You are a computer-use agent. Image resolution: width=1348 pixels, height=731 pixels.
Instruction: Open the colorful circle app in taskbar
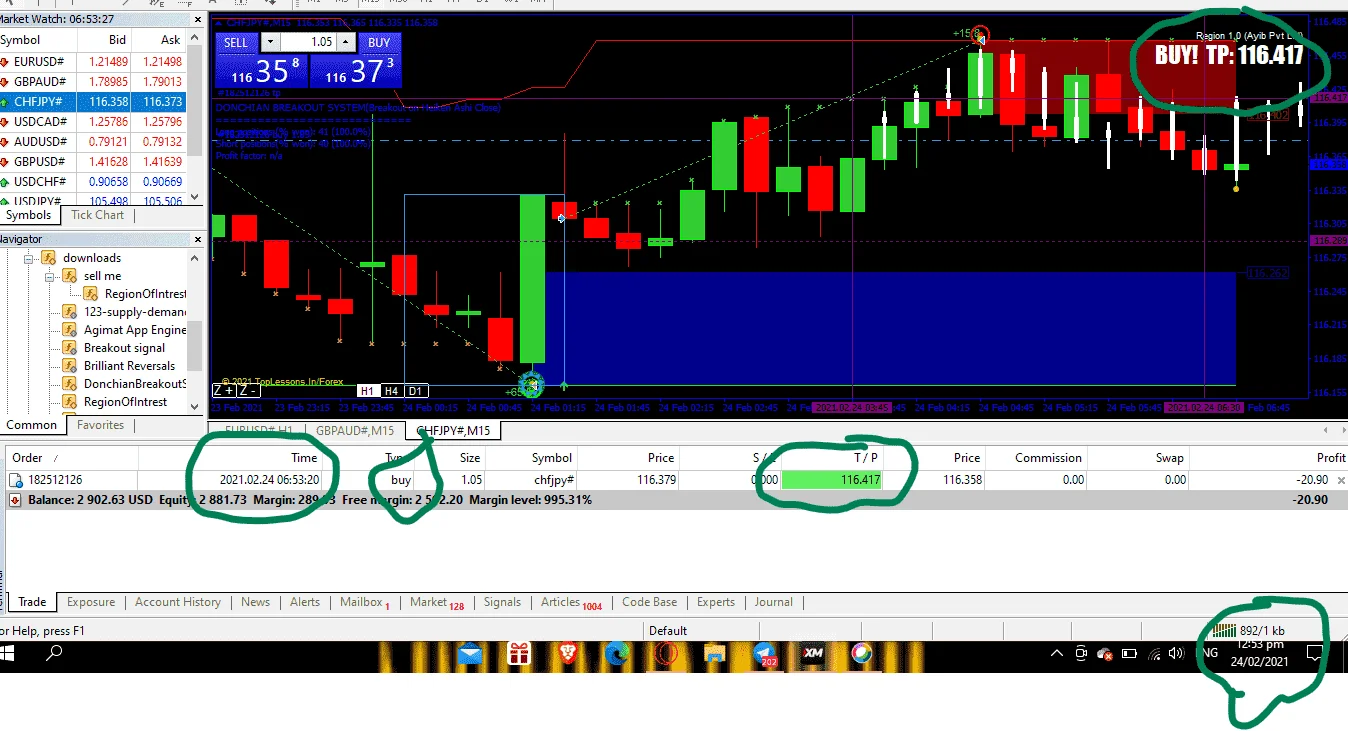tap(861, 654)
